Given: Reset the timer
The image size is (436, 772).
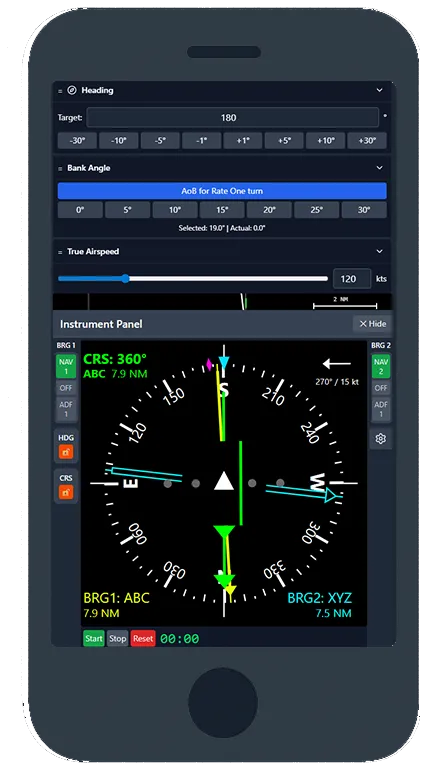Looking at the screenshot, I should click(x=143, y=639).
